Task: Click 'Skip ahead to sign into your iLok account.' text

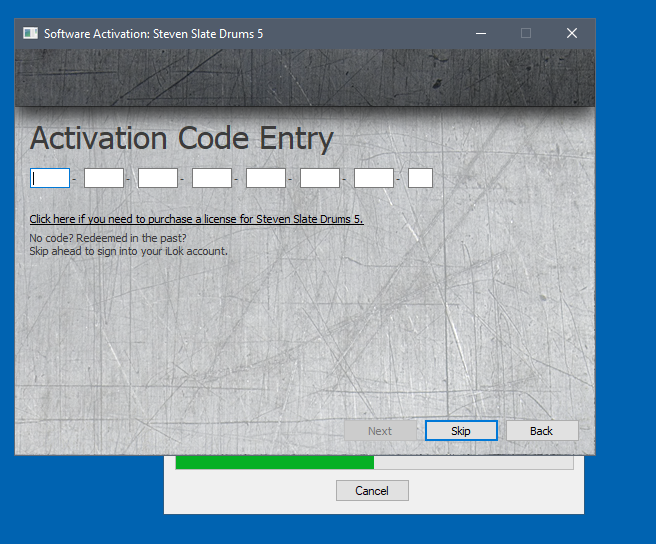Action: [x=128, y=251]
